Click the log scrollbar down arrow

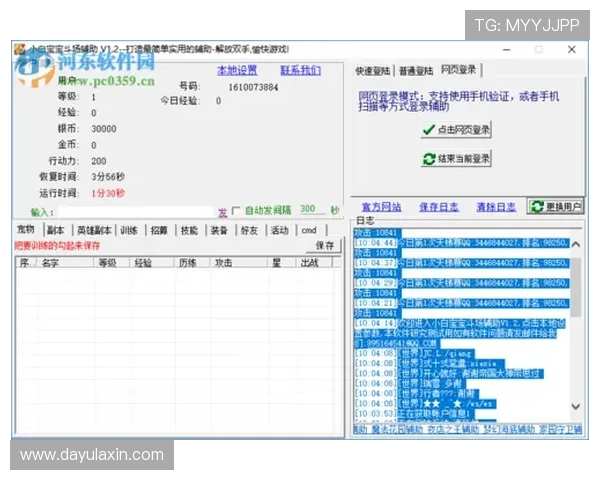[x=576, y=407]
